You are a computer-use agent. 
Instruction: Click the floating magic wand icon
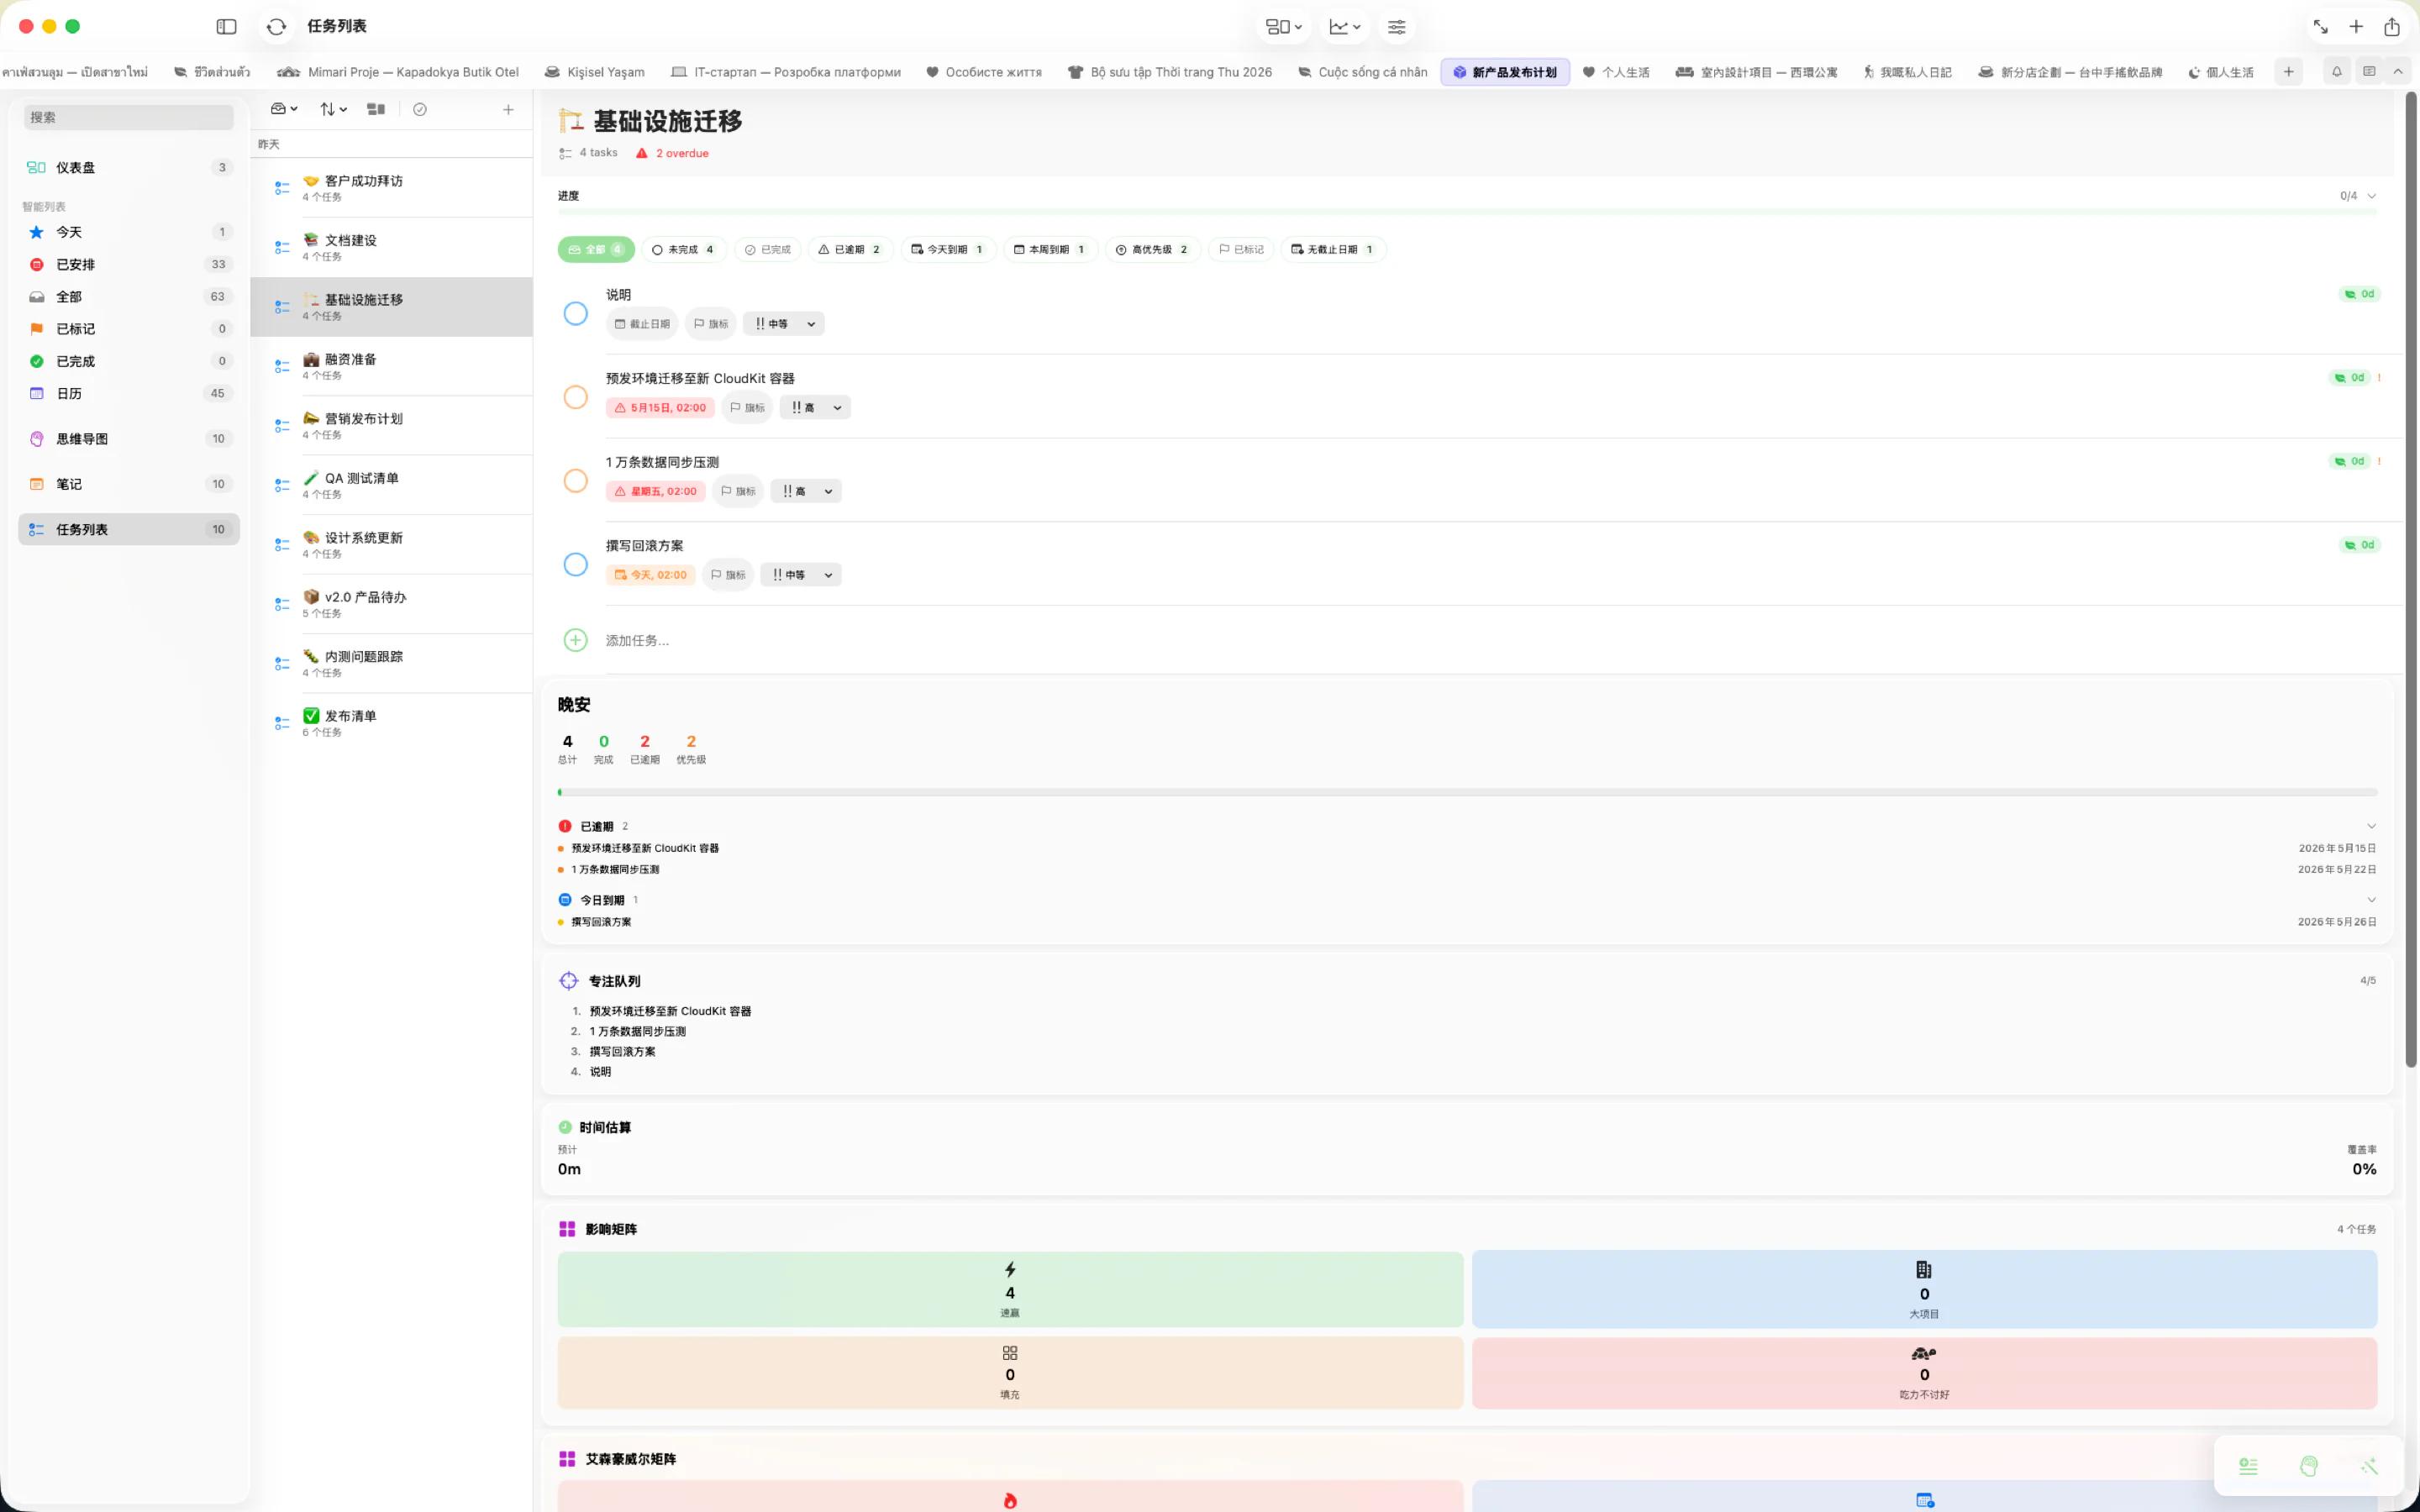[2368, 1466]
